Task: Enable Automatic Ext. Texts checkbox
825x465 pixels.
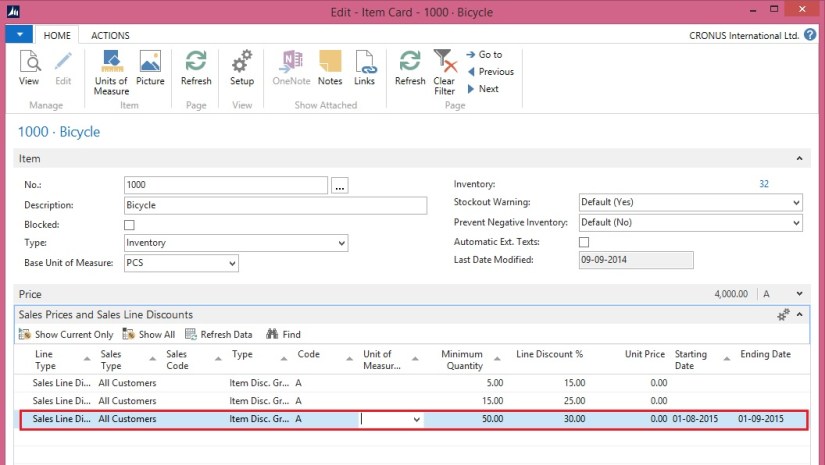Action: click(584, 242)
